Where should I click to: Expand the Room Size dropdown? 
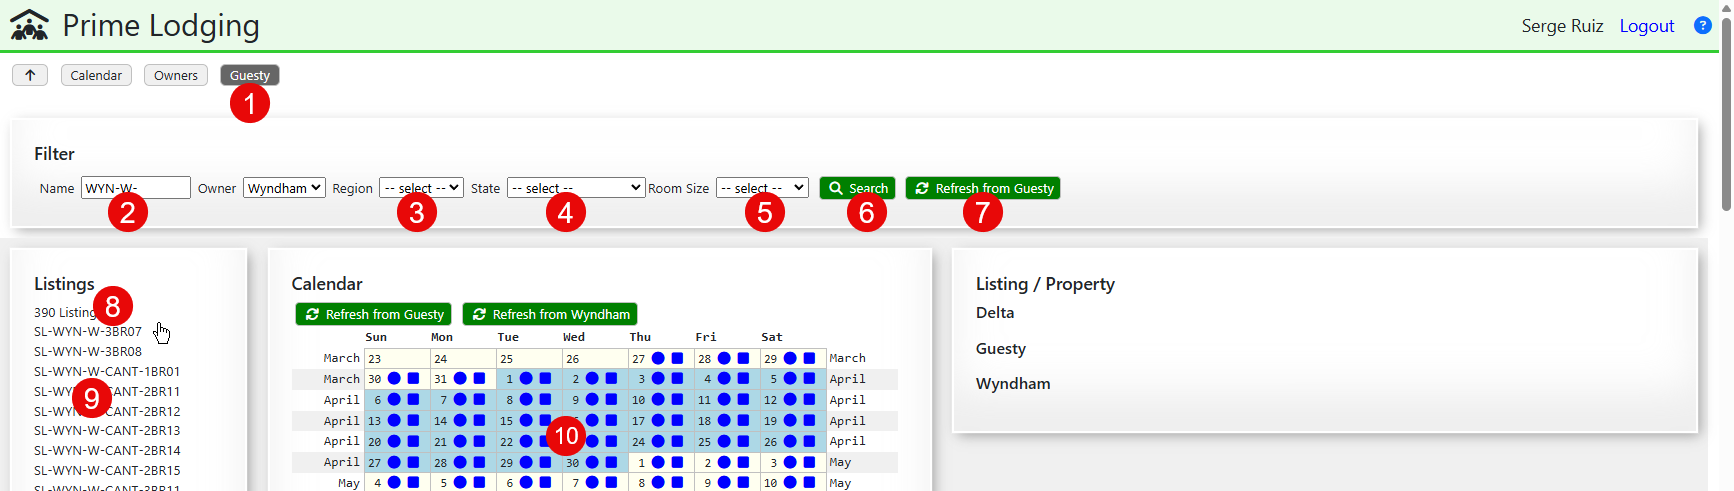click(762, 188)
